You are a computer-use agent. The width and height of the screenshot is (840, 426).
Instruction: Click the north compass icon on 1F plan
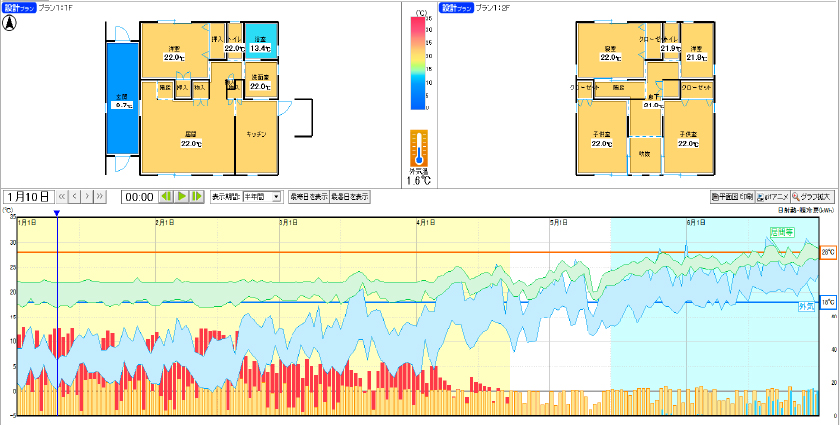point(10,25)
